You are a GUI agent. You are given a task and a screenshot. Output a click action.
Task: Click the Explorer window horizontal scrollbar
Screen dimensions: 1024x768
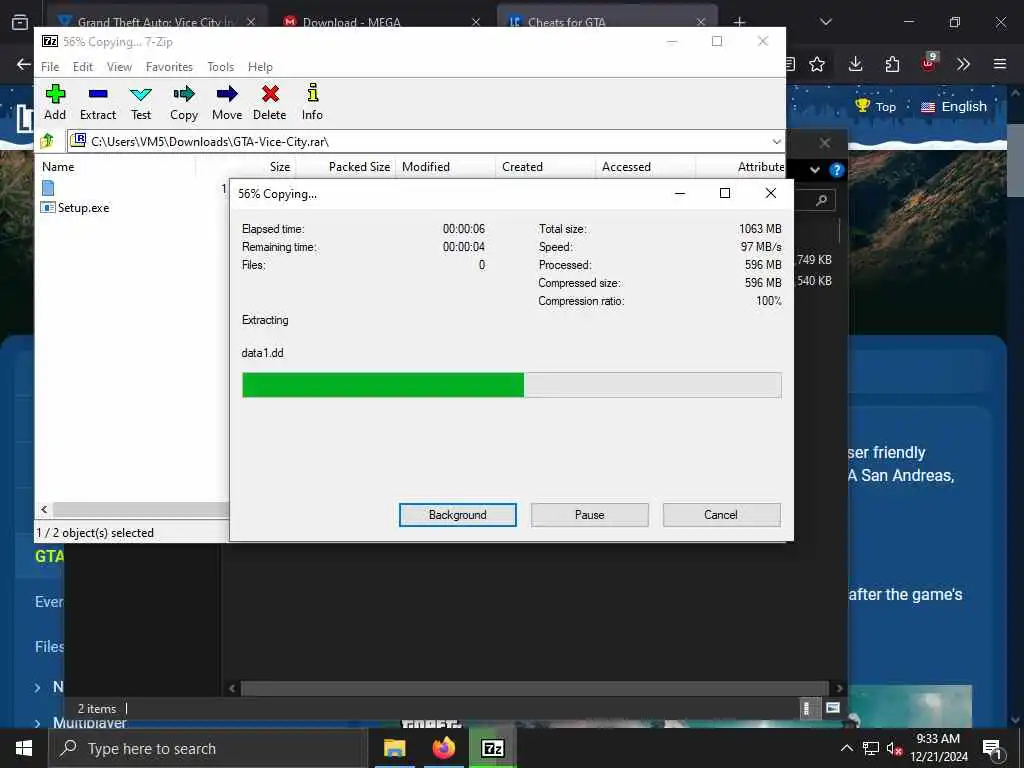pos(535,688)
